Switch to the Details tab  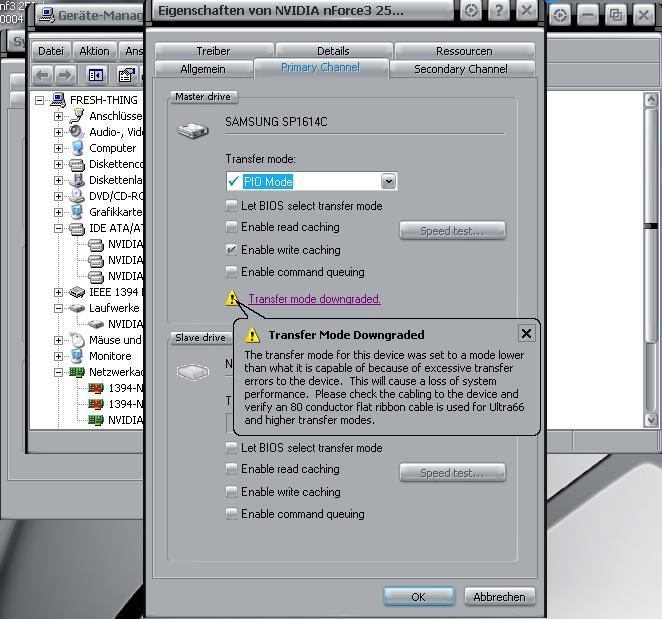pyautogui.click(x=334, y=51)
